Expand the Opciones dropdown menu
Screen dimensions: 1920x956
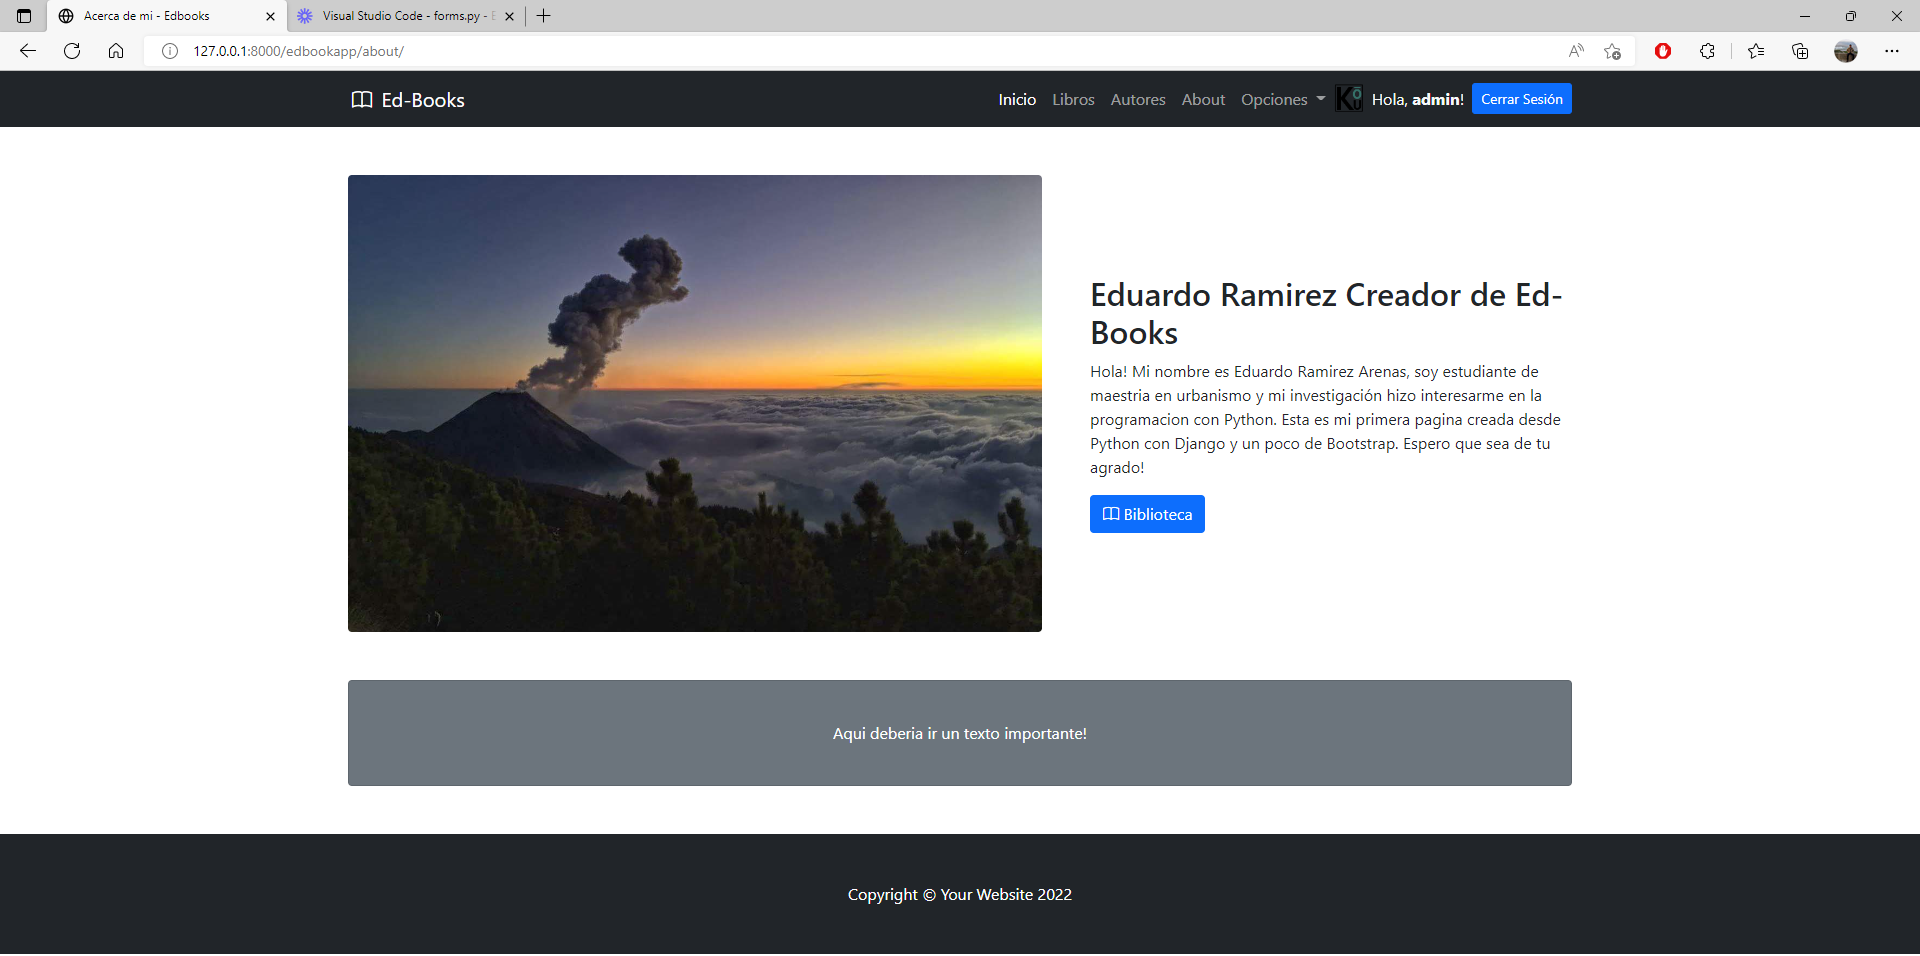1283,100
